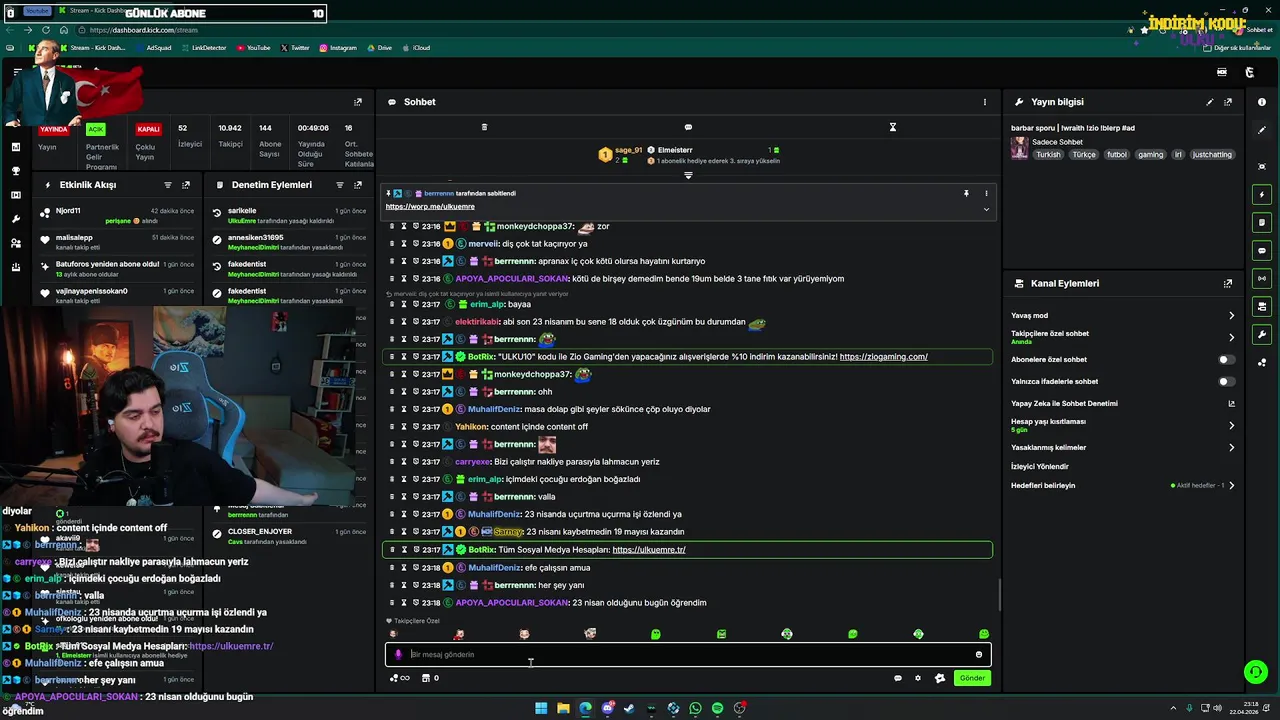
Task: Open the pinned worp.me/ulkuemre link
Action: [x=430, y=207]
